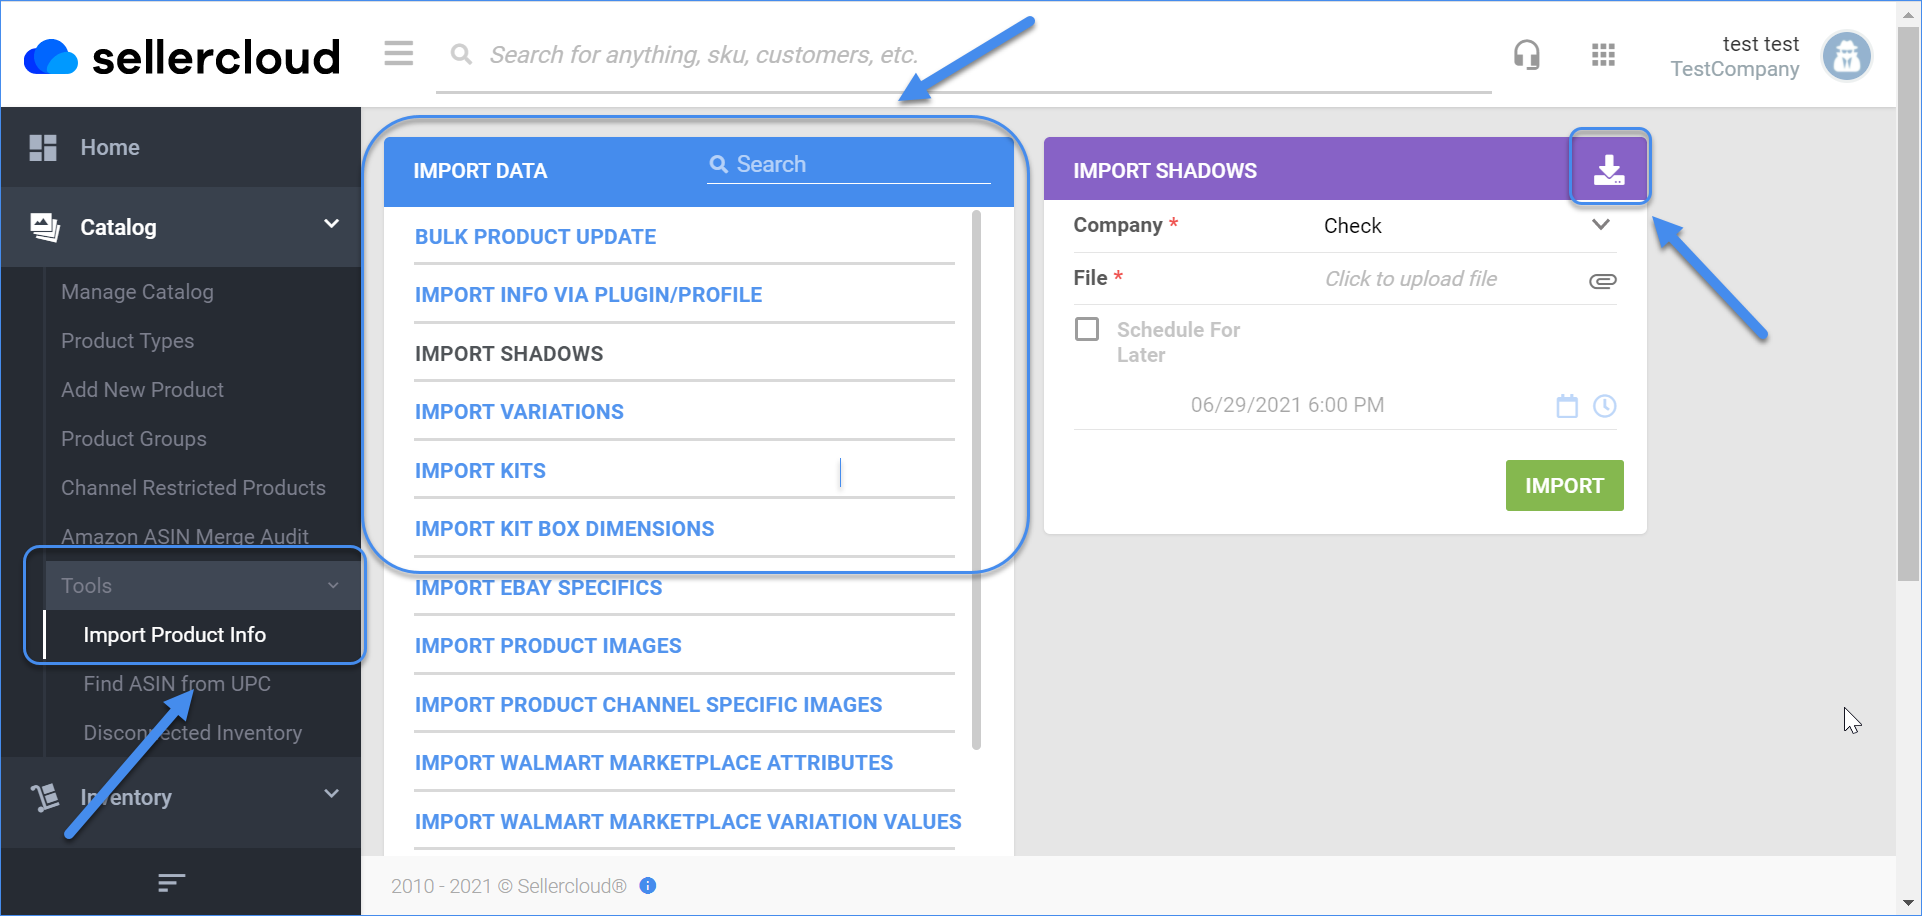Click the paperclip file attach icon
1922x916 pixels.
click(x=1602, y=281)
